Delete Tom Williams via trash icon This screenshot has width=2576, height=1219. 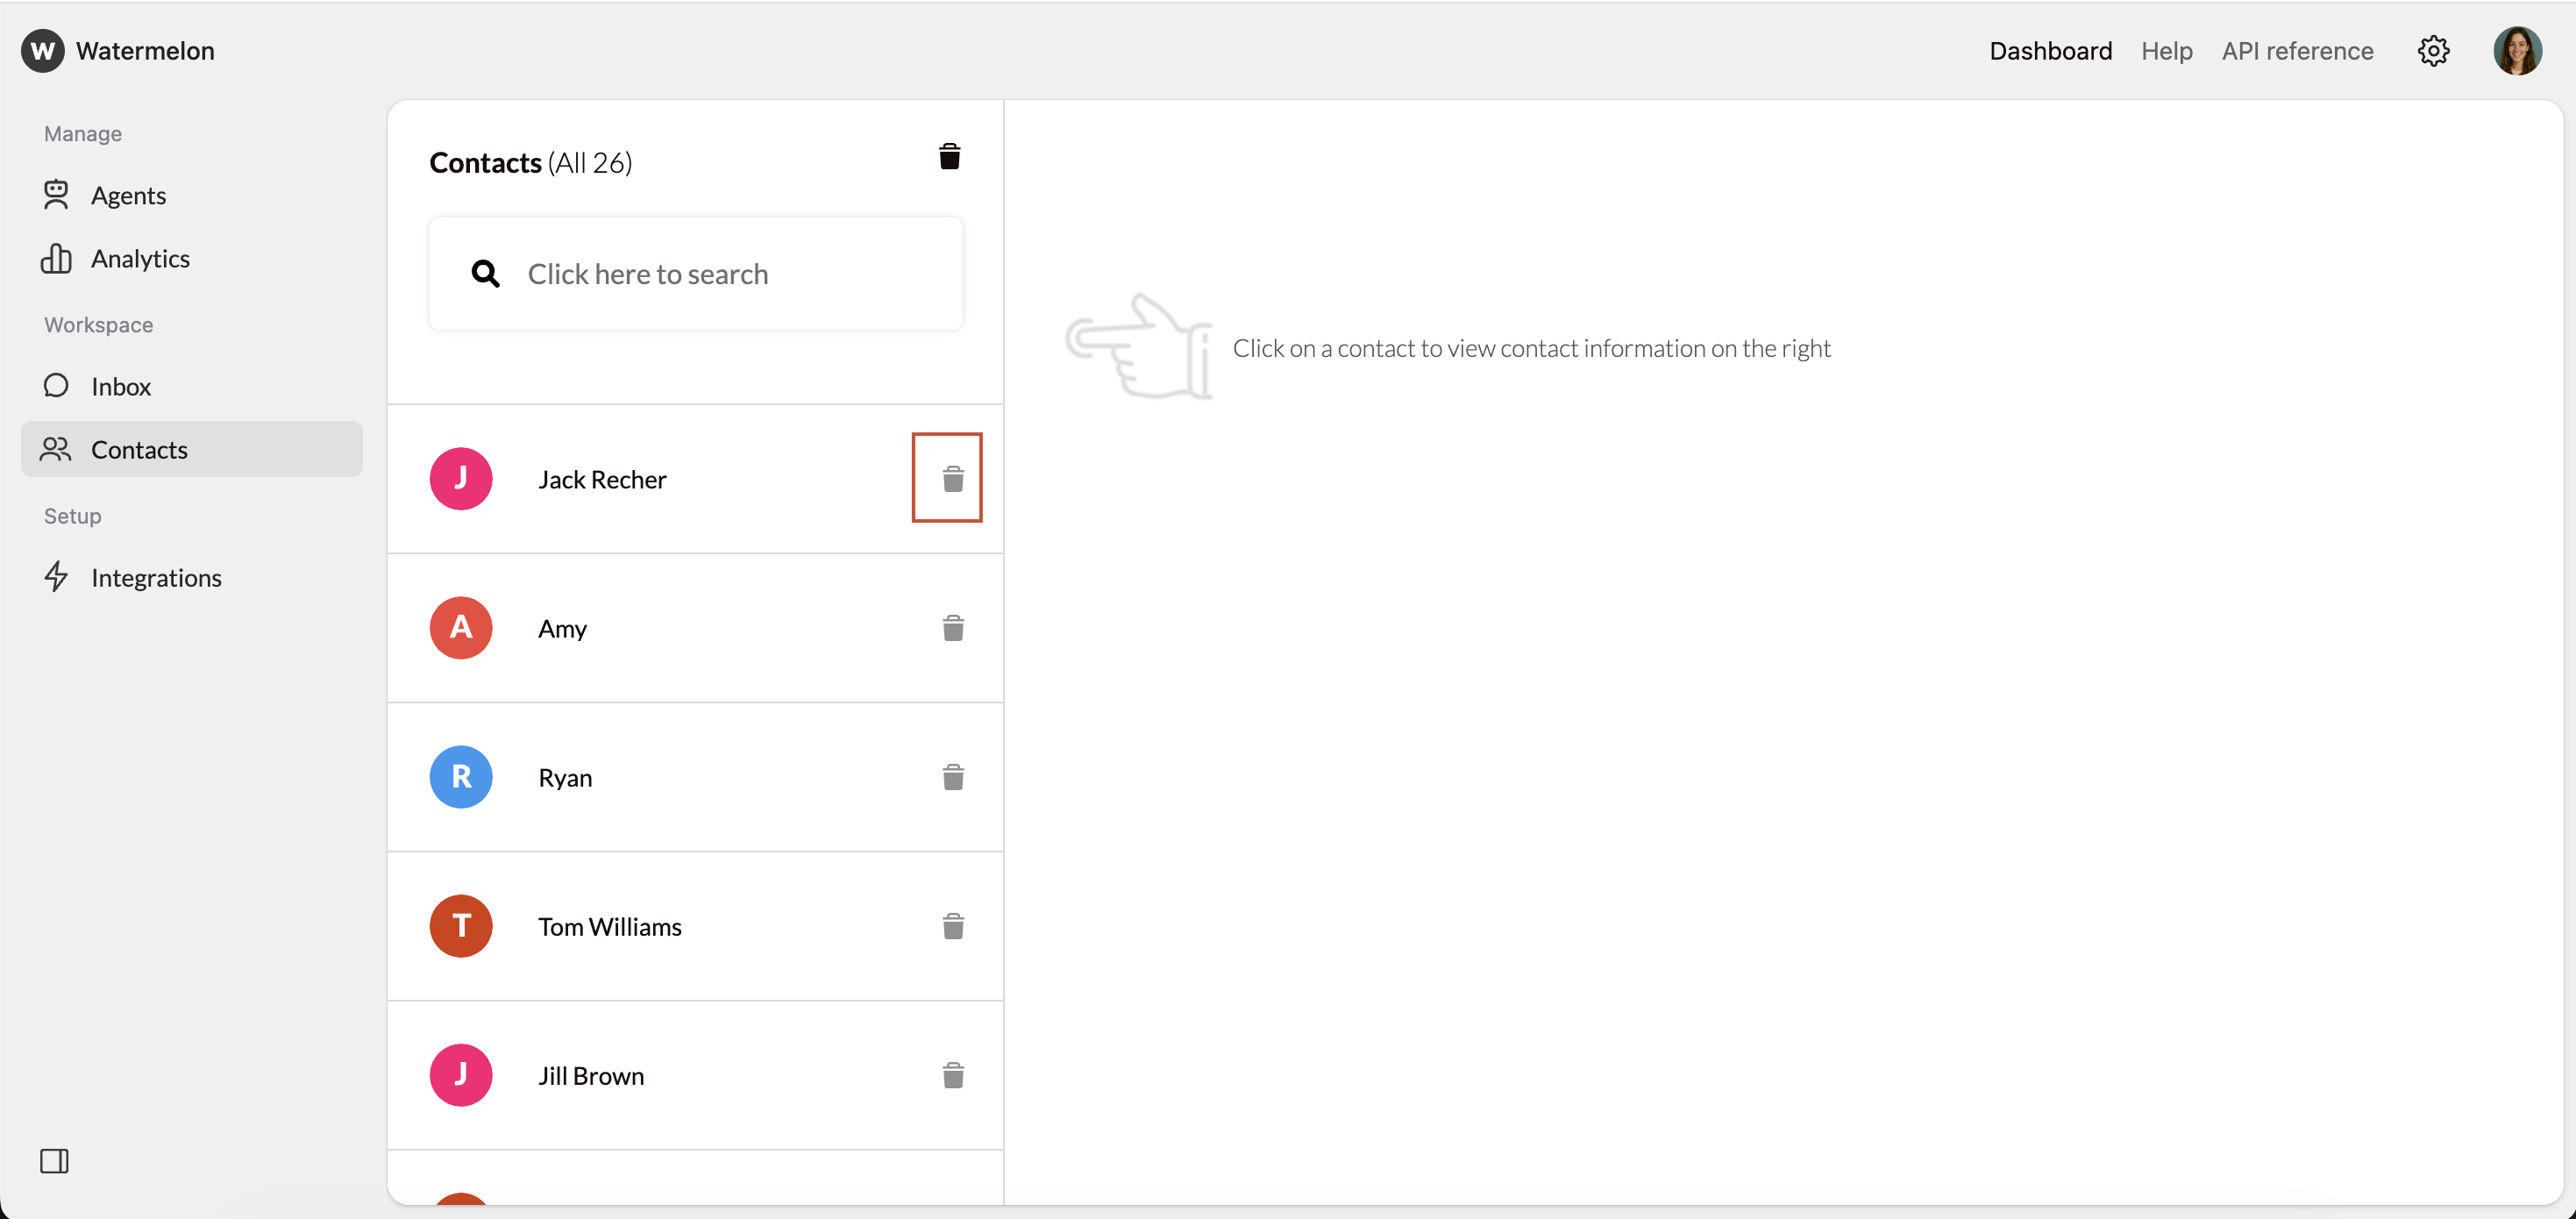point(952,926)
